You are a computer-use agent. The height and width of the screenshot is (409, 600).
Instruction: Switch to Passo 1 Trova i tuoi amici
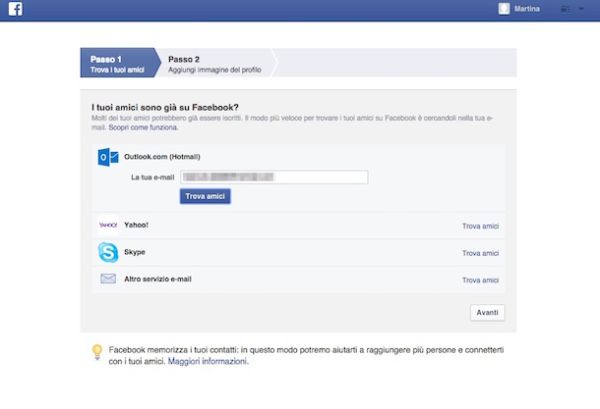click(x=115, y=63)
